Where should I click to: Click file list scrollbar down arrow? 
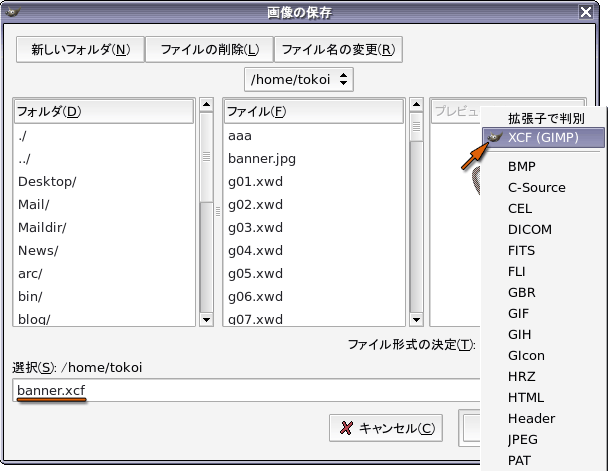click(x=416, y=320)
